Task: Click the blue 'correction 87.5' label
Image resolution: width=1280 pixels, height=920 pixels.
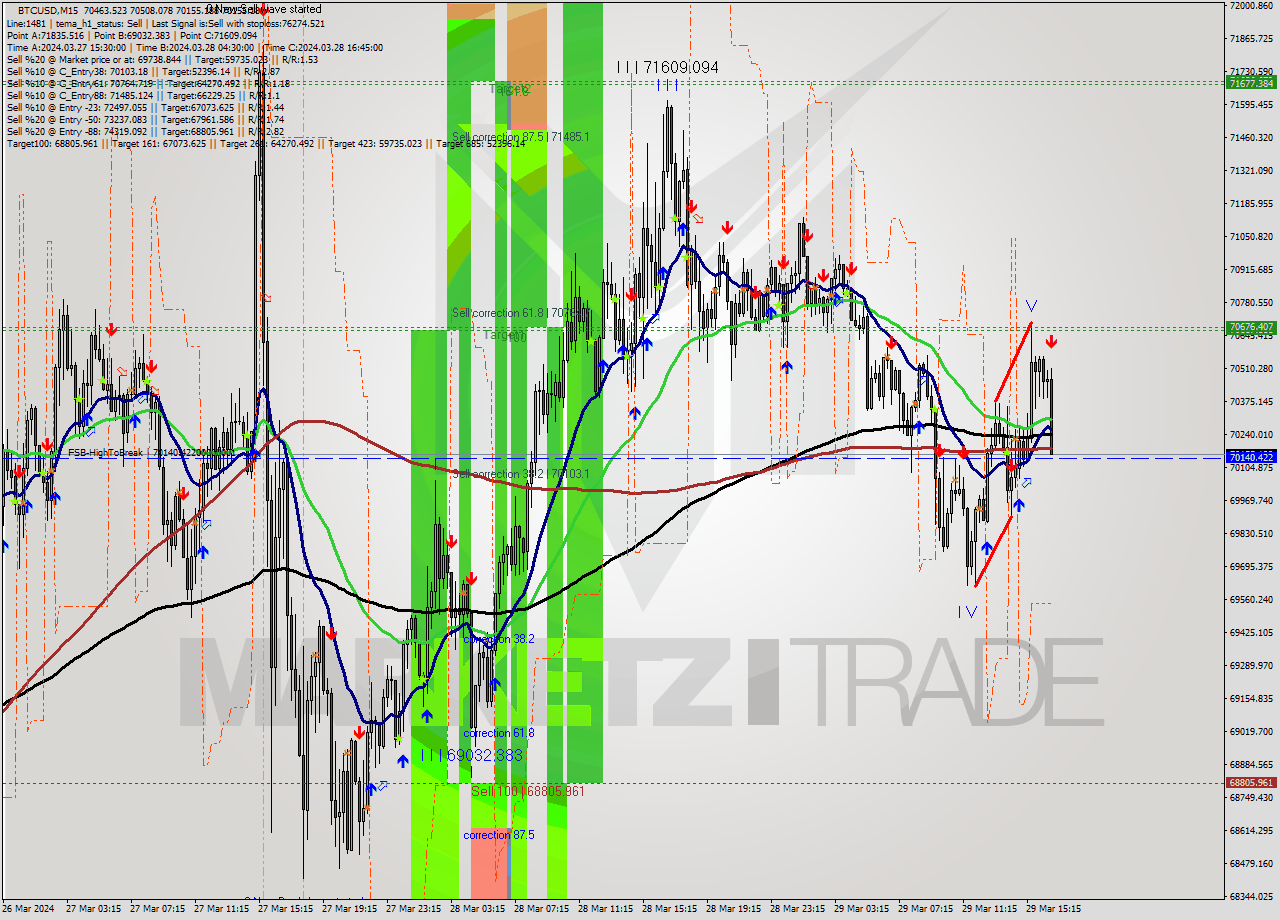Action: pos(499,835)
